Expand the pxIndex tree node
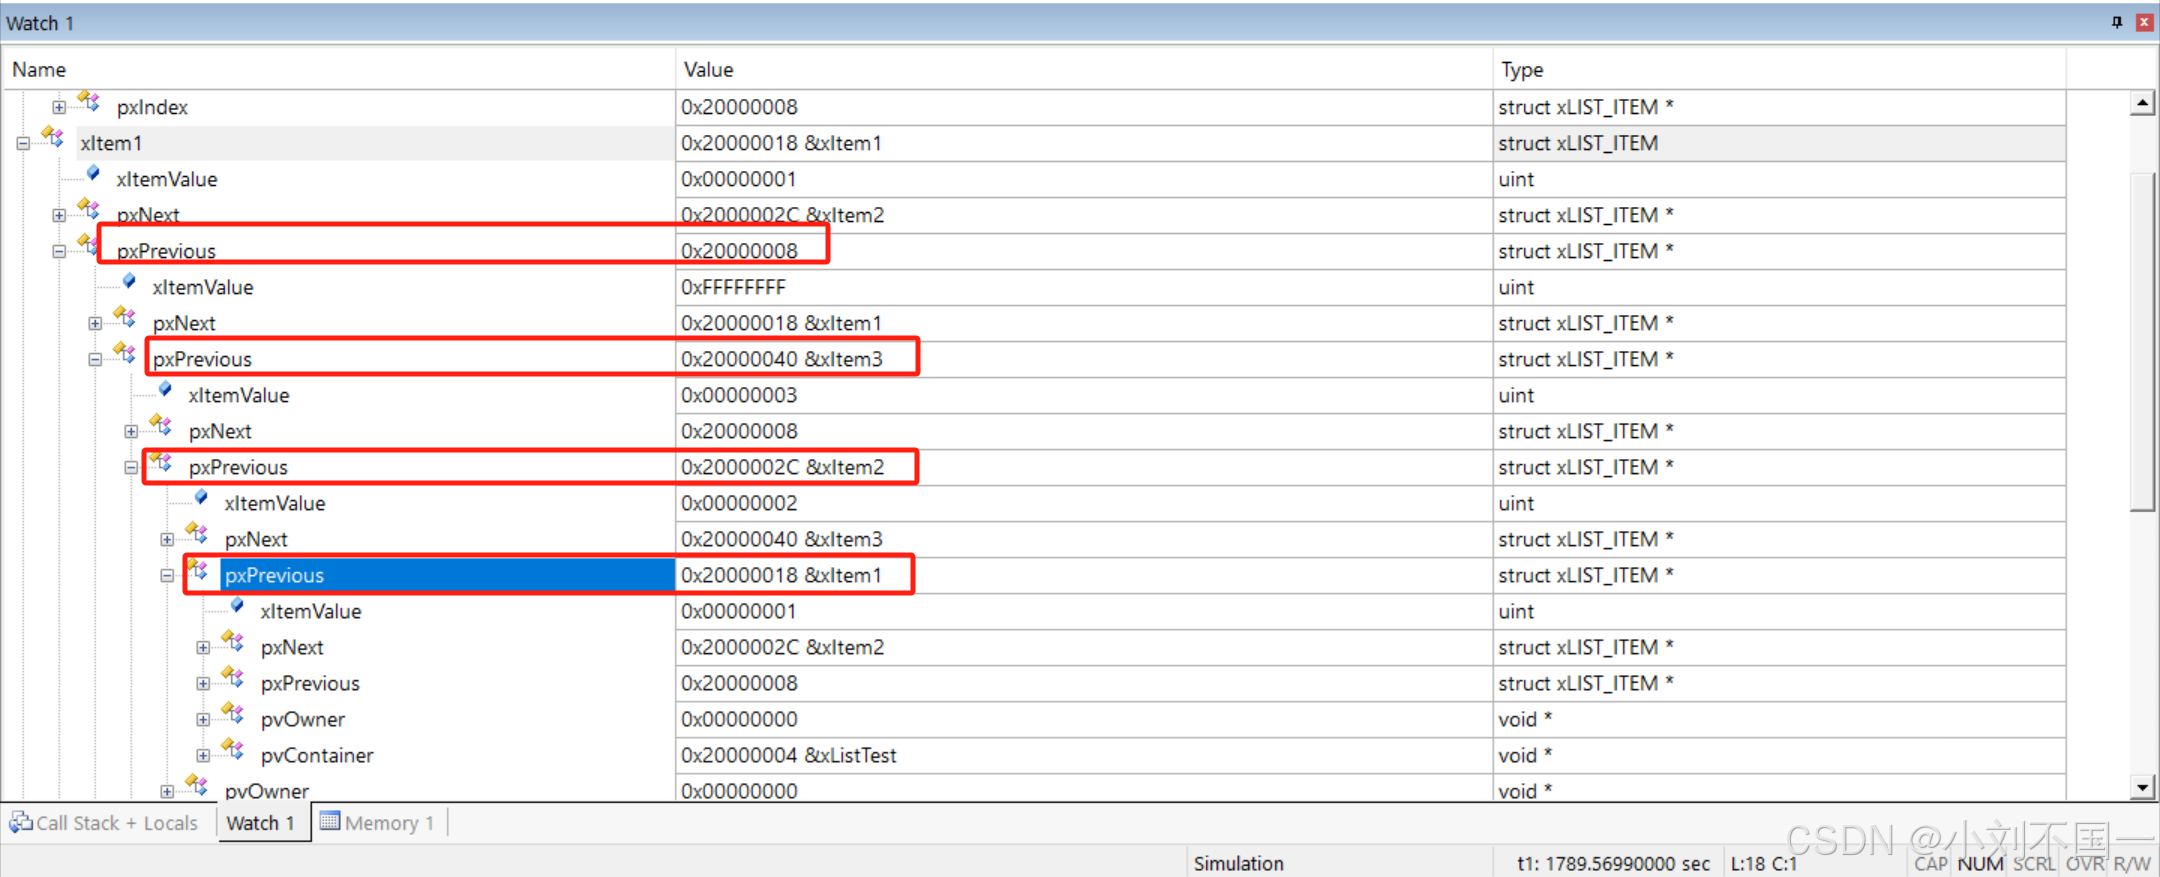 (x=59, y=107)
